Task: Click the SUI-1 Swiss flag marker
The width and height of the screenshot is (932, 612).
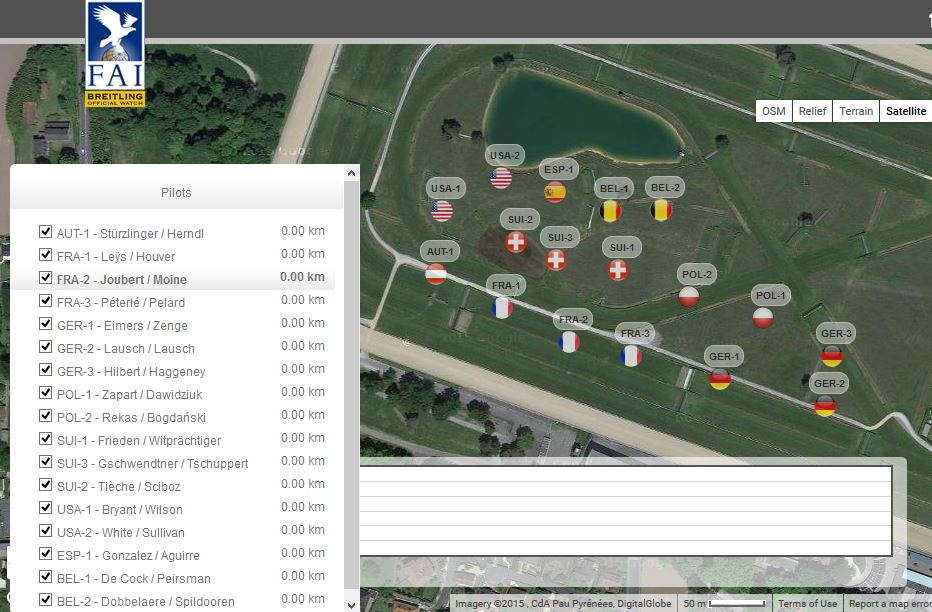Action: [x=618, y=270]
